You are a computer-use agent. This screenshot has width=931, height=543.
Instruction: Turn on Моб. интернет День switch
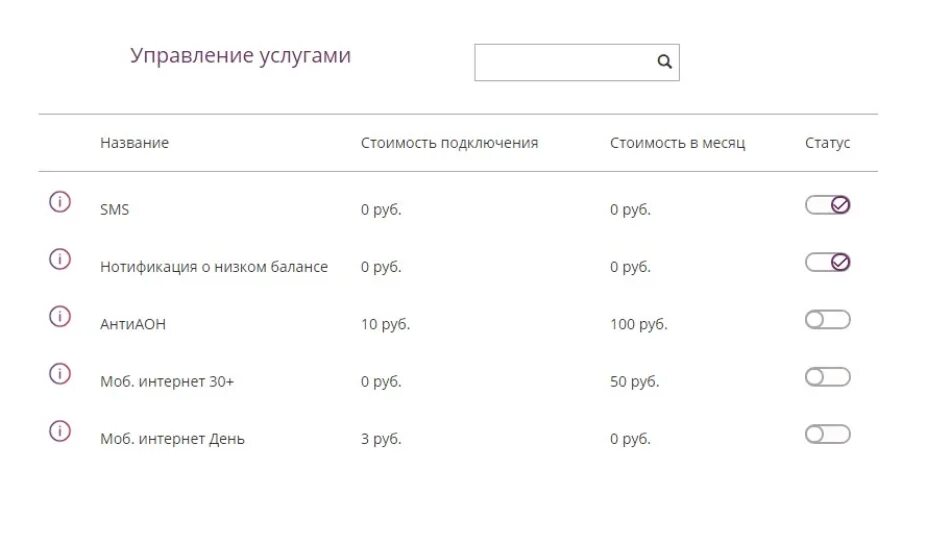(828, 434)
